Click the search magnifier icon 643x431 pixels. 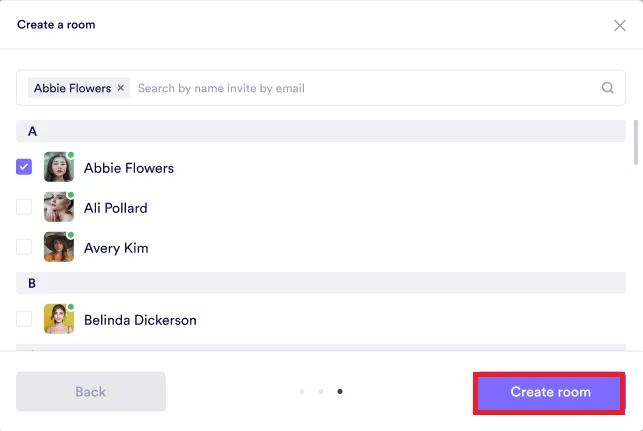607,88
